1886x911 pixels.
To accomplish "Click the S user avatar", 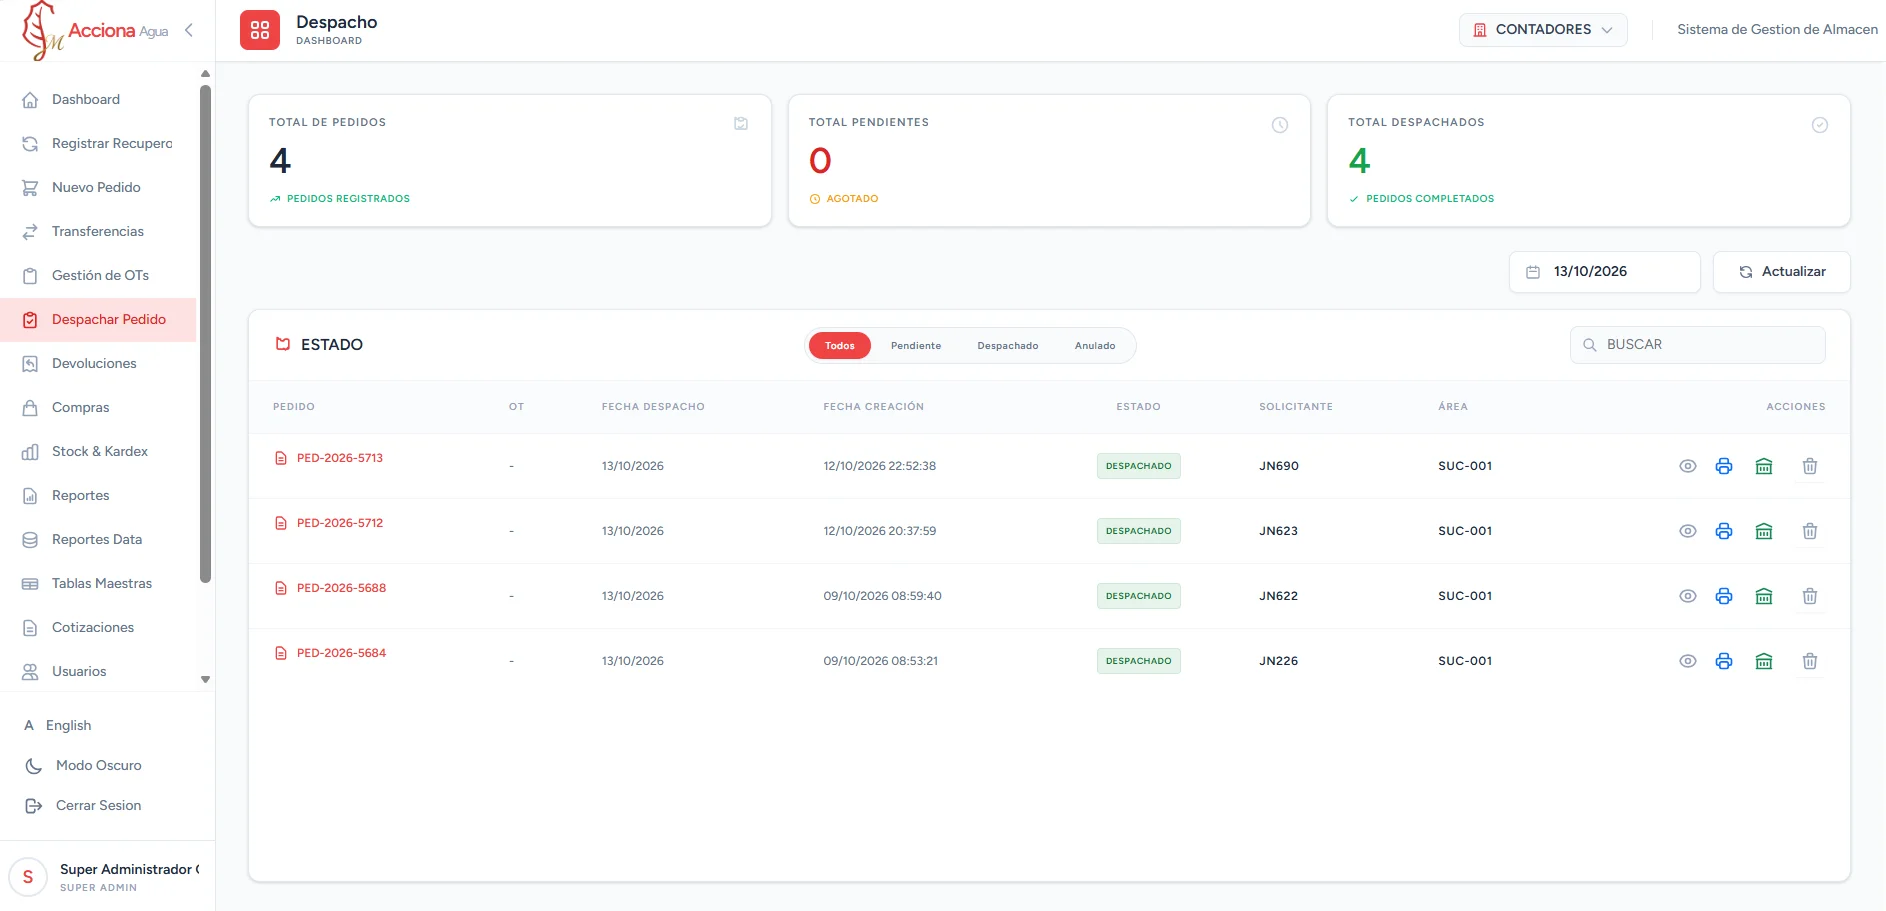I will [28, 877].
